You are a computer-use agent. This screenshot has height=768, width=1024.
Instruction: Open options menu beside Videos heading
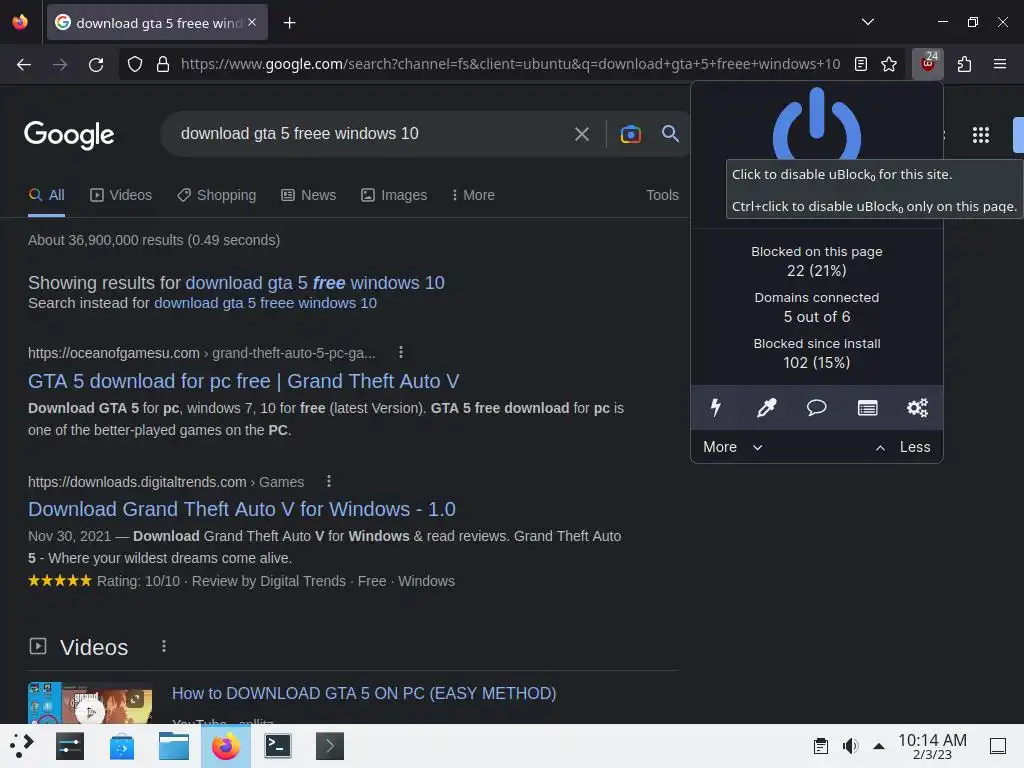pyautogui.click(x=164, y=646)
